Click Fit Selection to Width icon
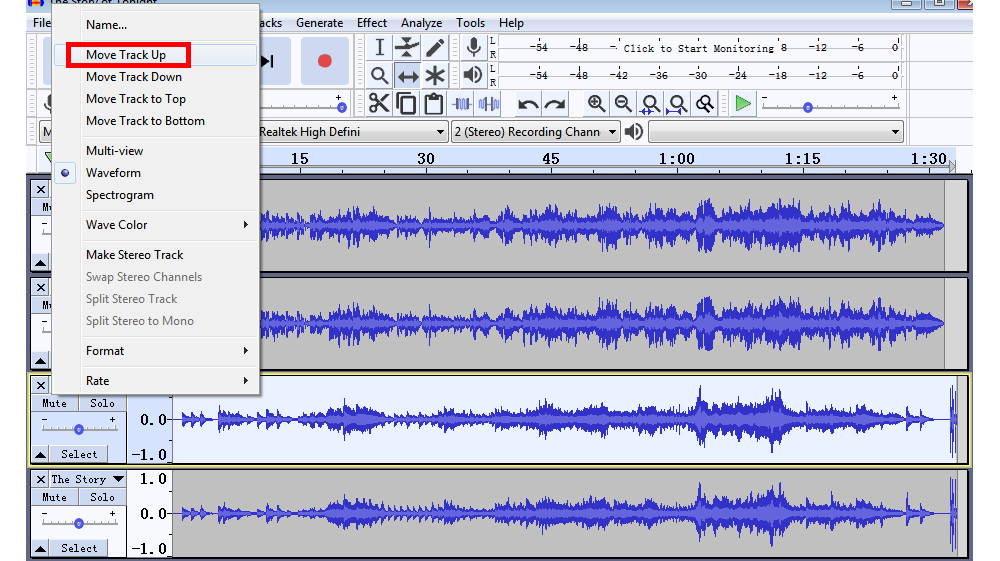Screen dimensions: 1000x561 click(x=650, y=103)
